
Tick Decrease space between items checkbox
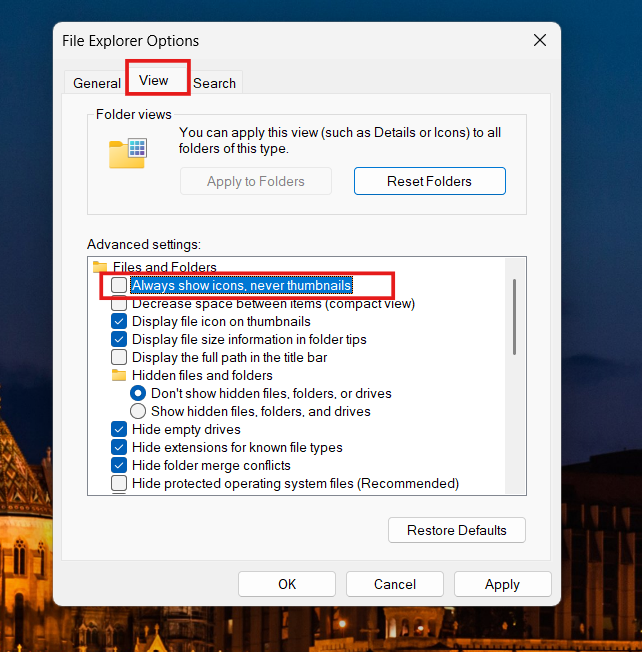tap(119, 304)
